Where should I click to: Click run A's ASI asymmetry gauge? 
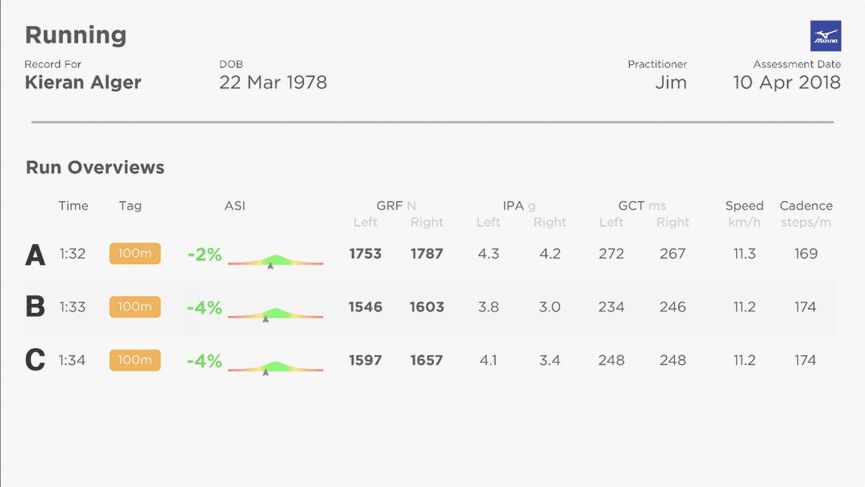click(275, 261)
